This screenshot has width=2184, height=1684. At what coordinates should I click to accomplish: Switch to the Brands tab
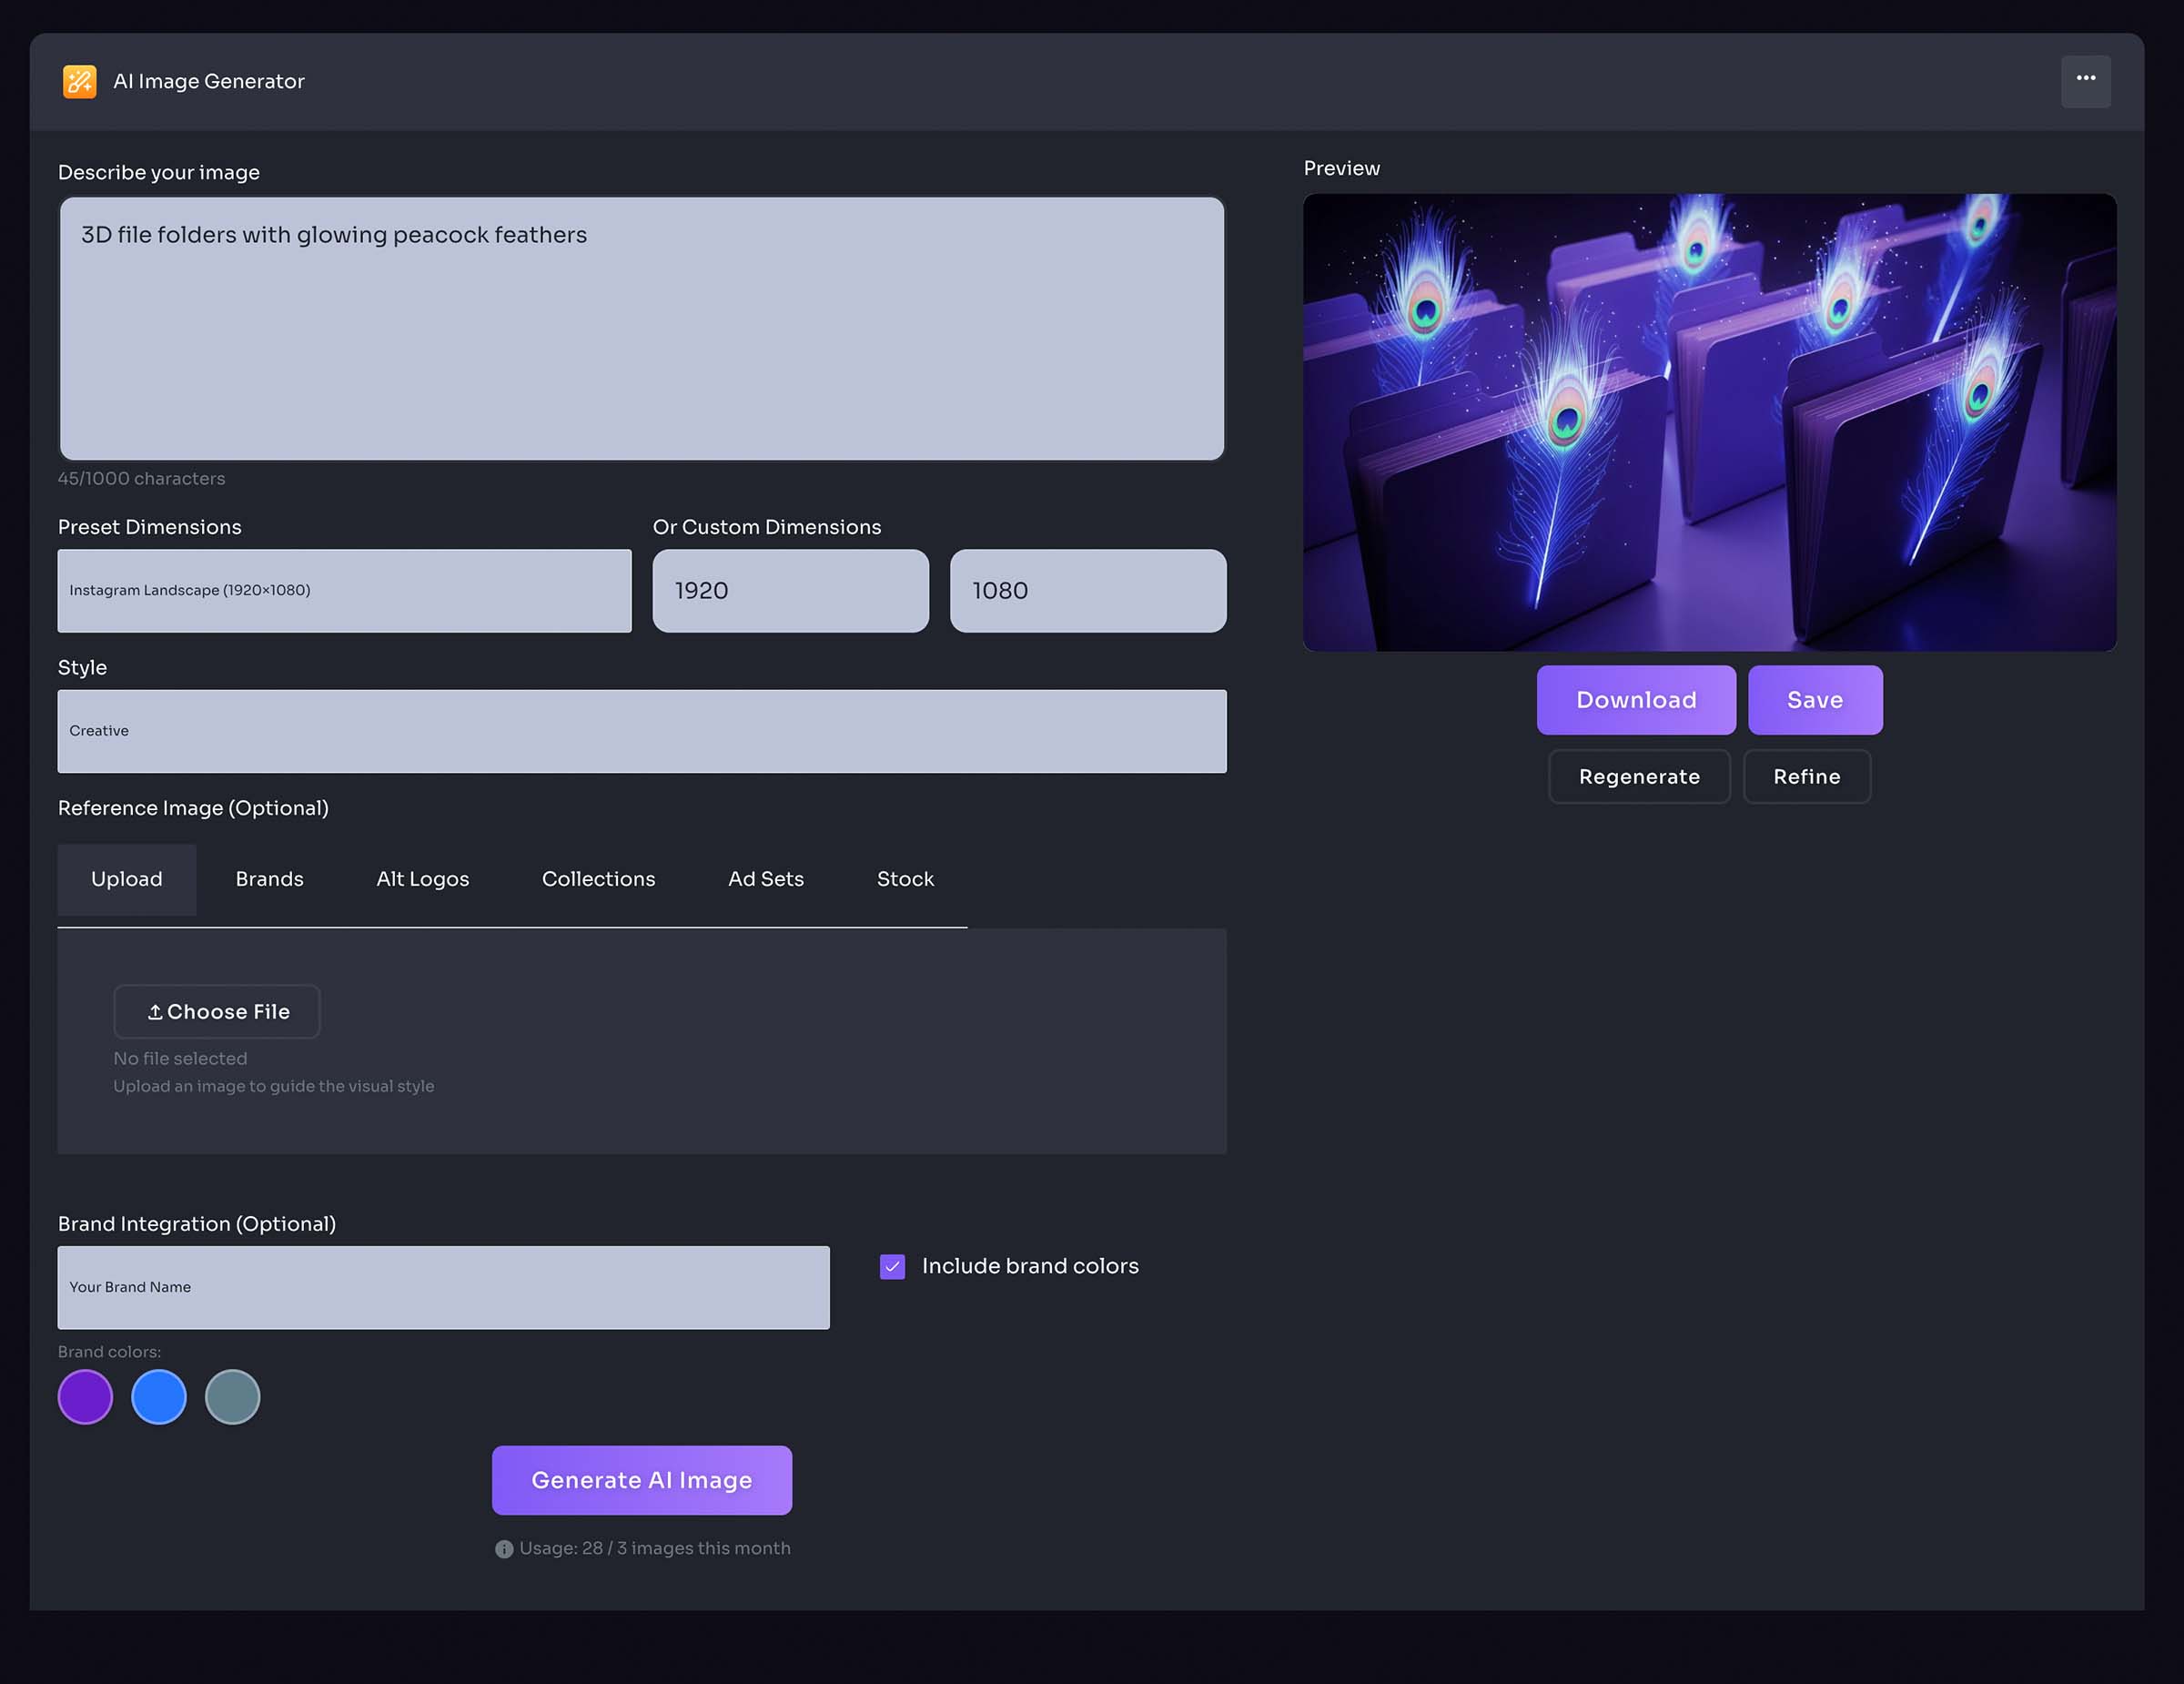pos(269,879)
